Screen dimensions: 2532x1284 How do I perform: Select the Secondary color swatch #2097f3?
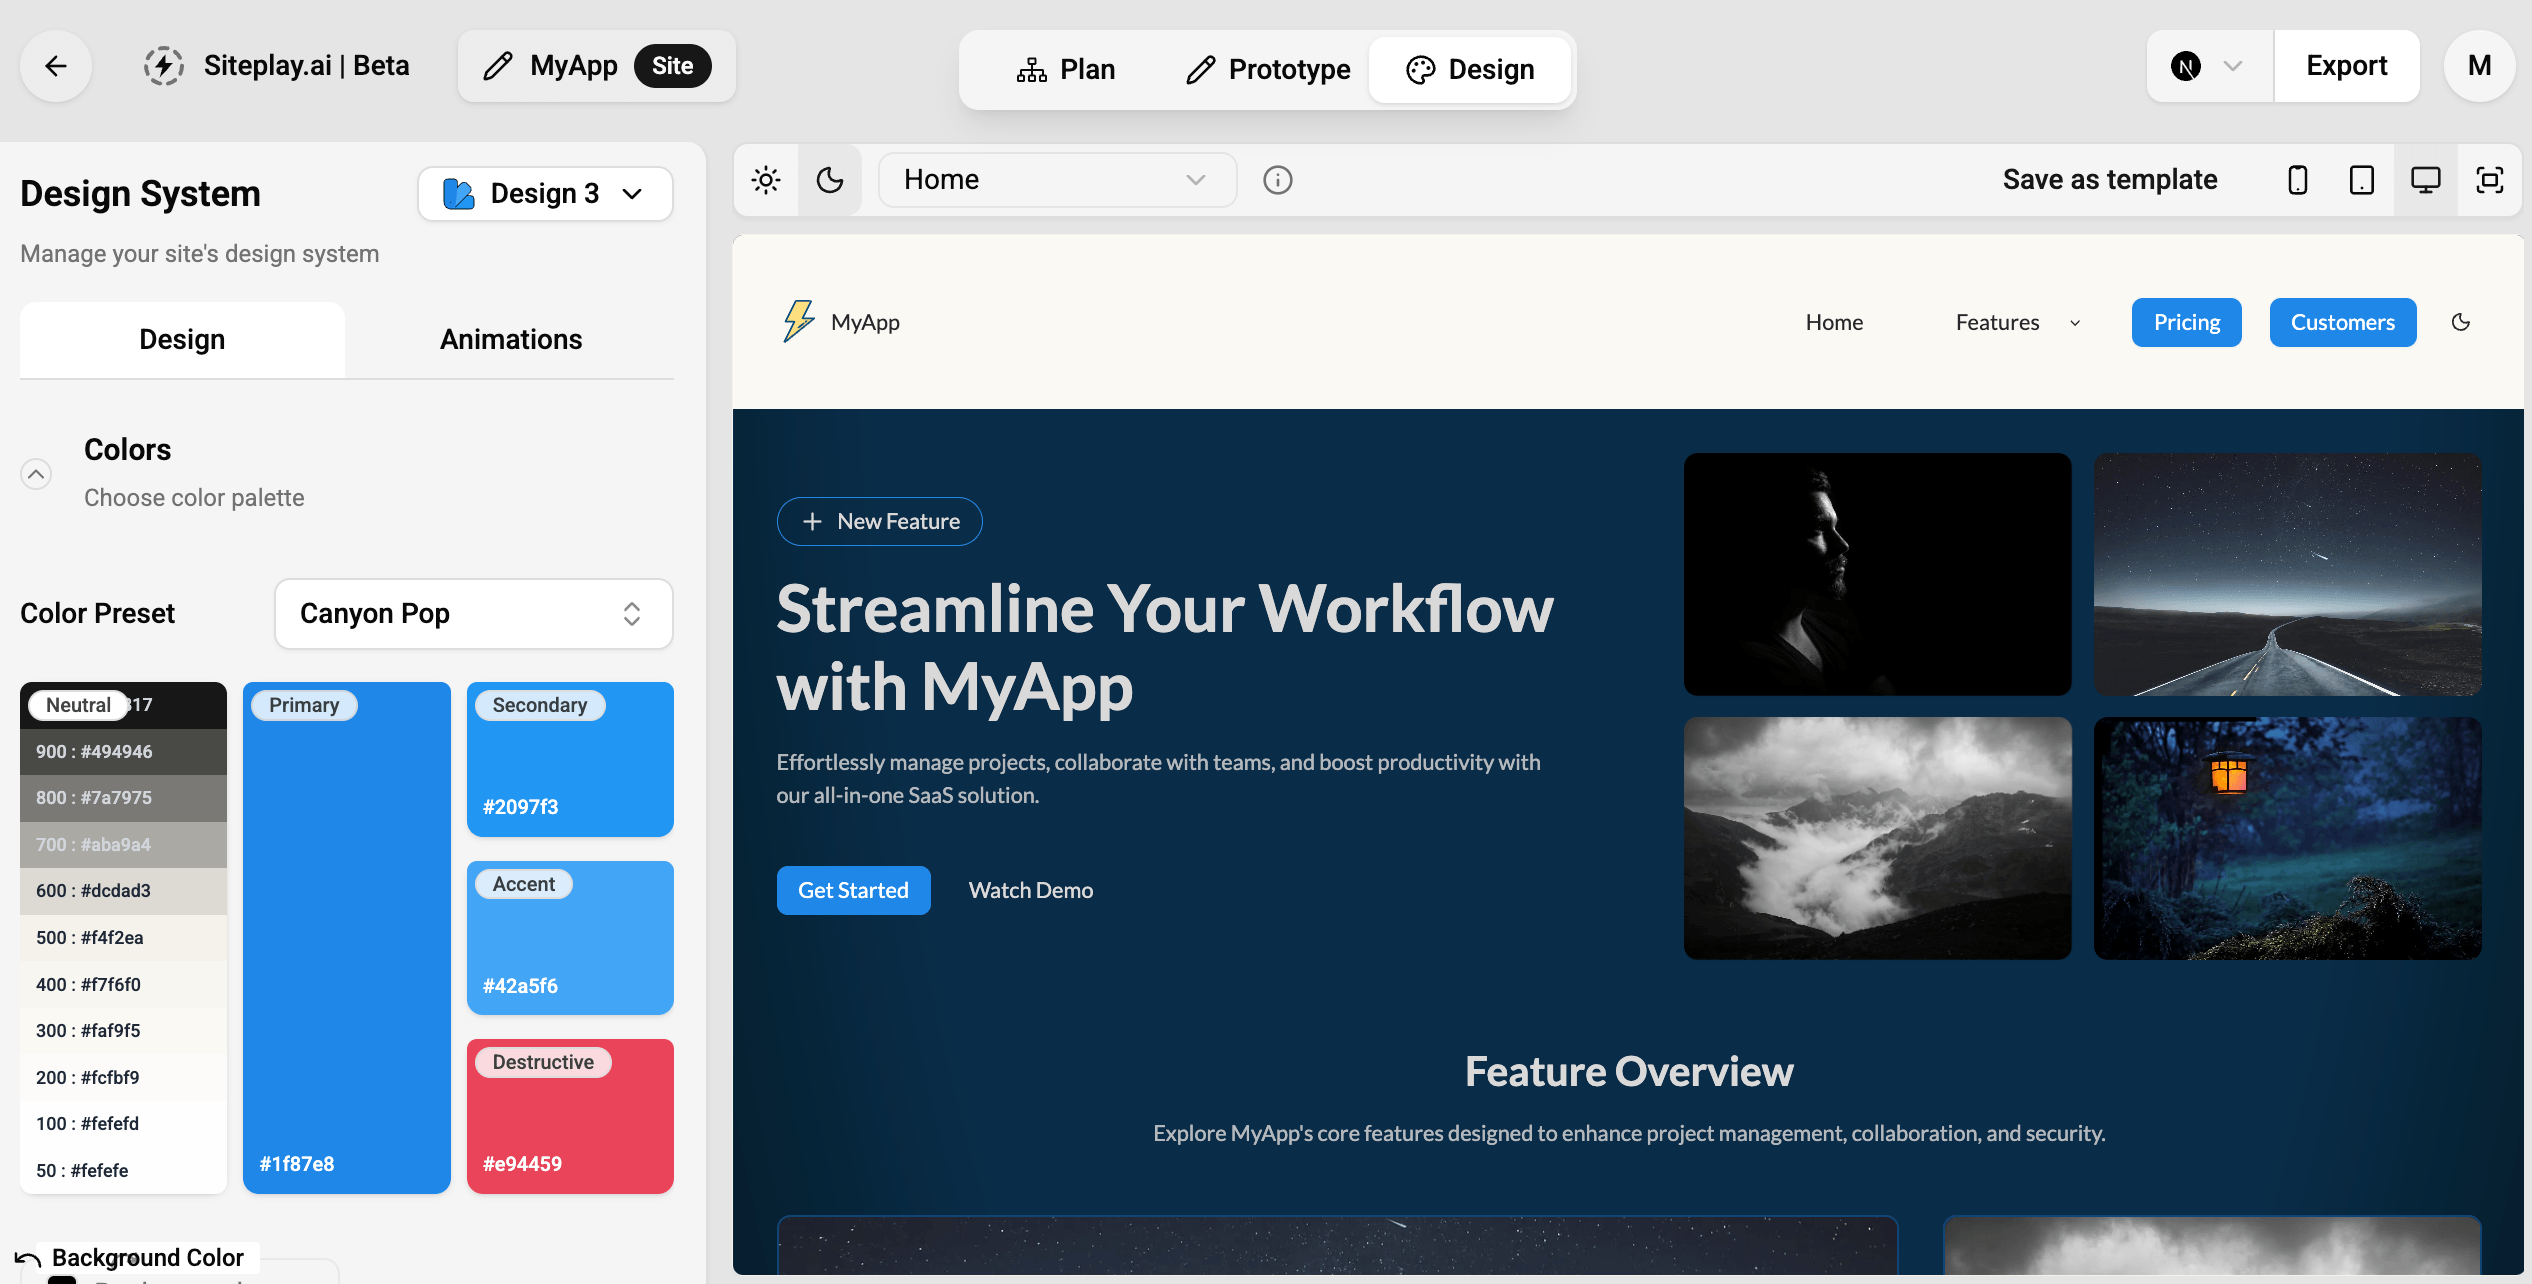(570, 759)
